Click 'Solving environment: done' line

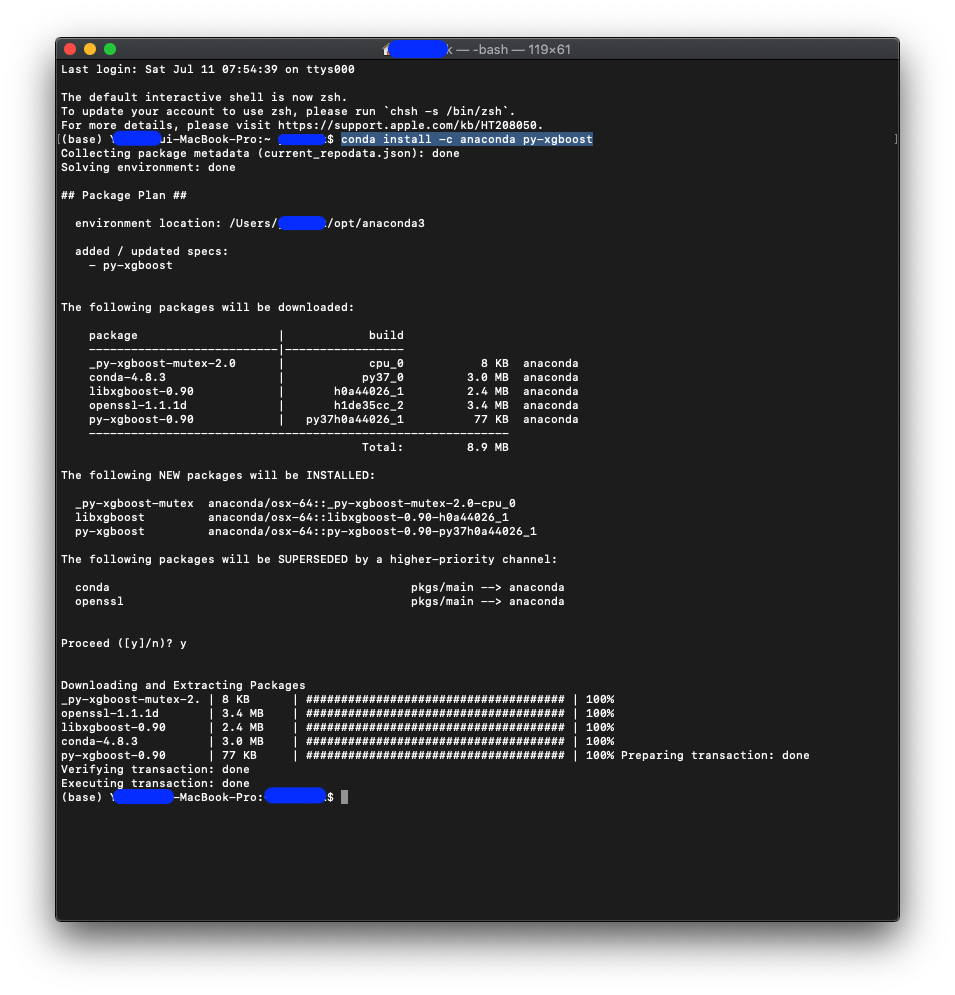148,167
